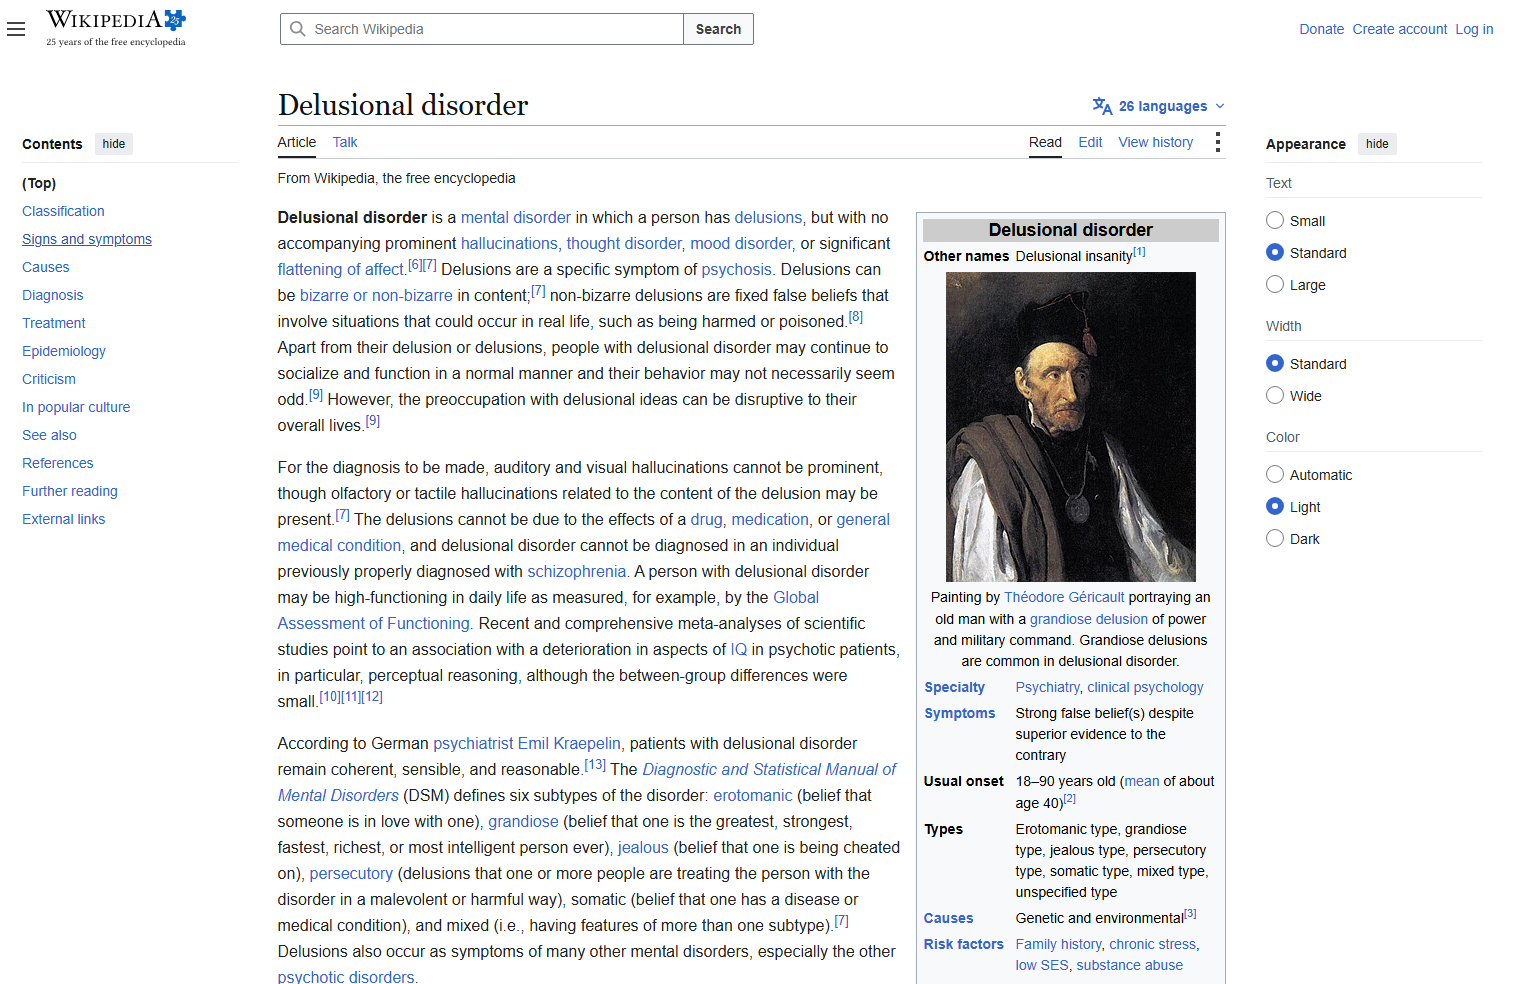1534x984 pixels.
Task: Select Standard width option
Action: click(x=1275, y=364)
